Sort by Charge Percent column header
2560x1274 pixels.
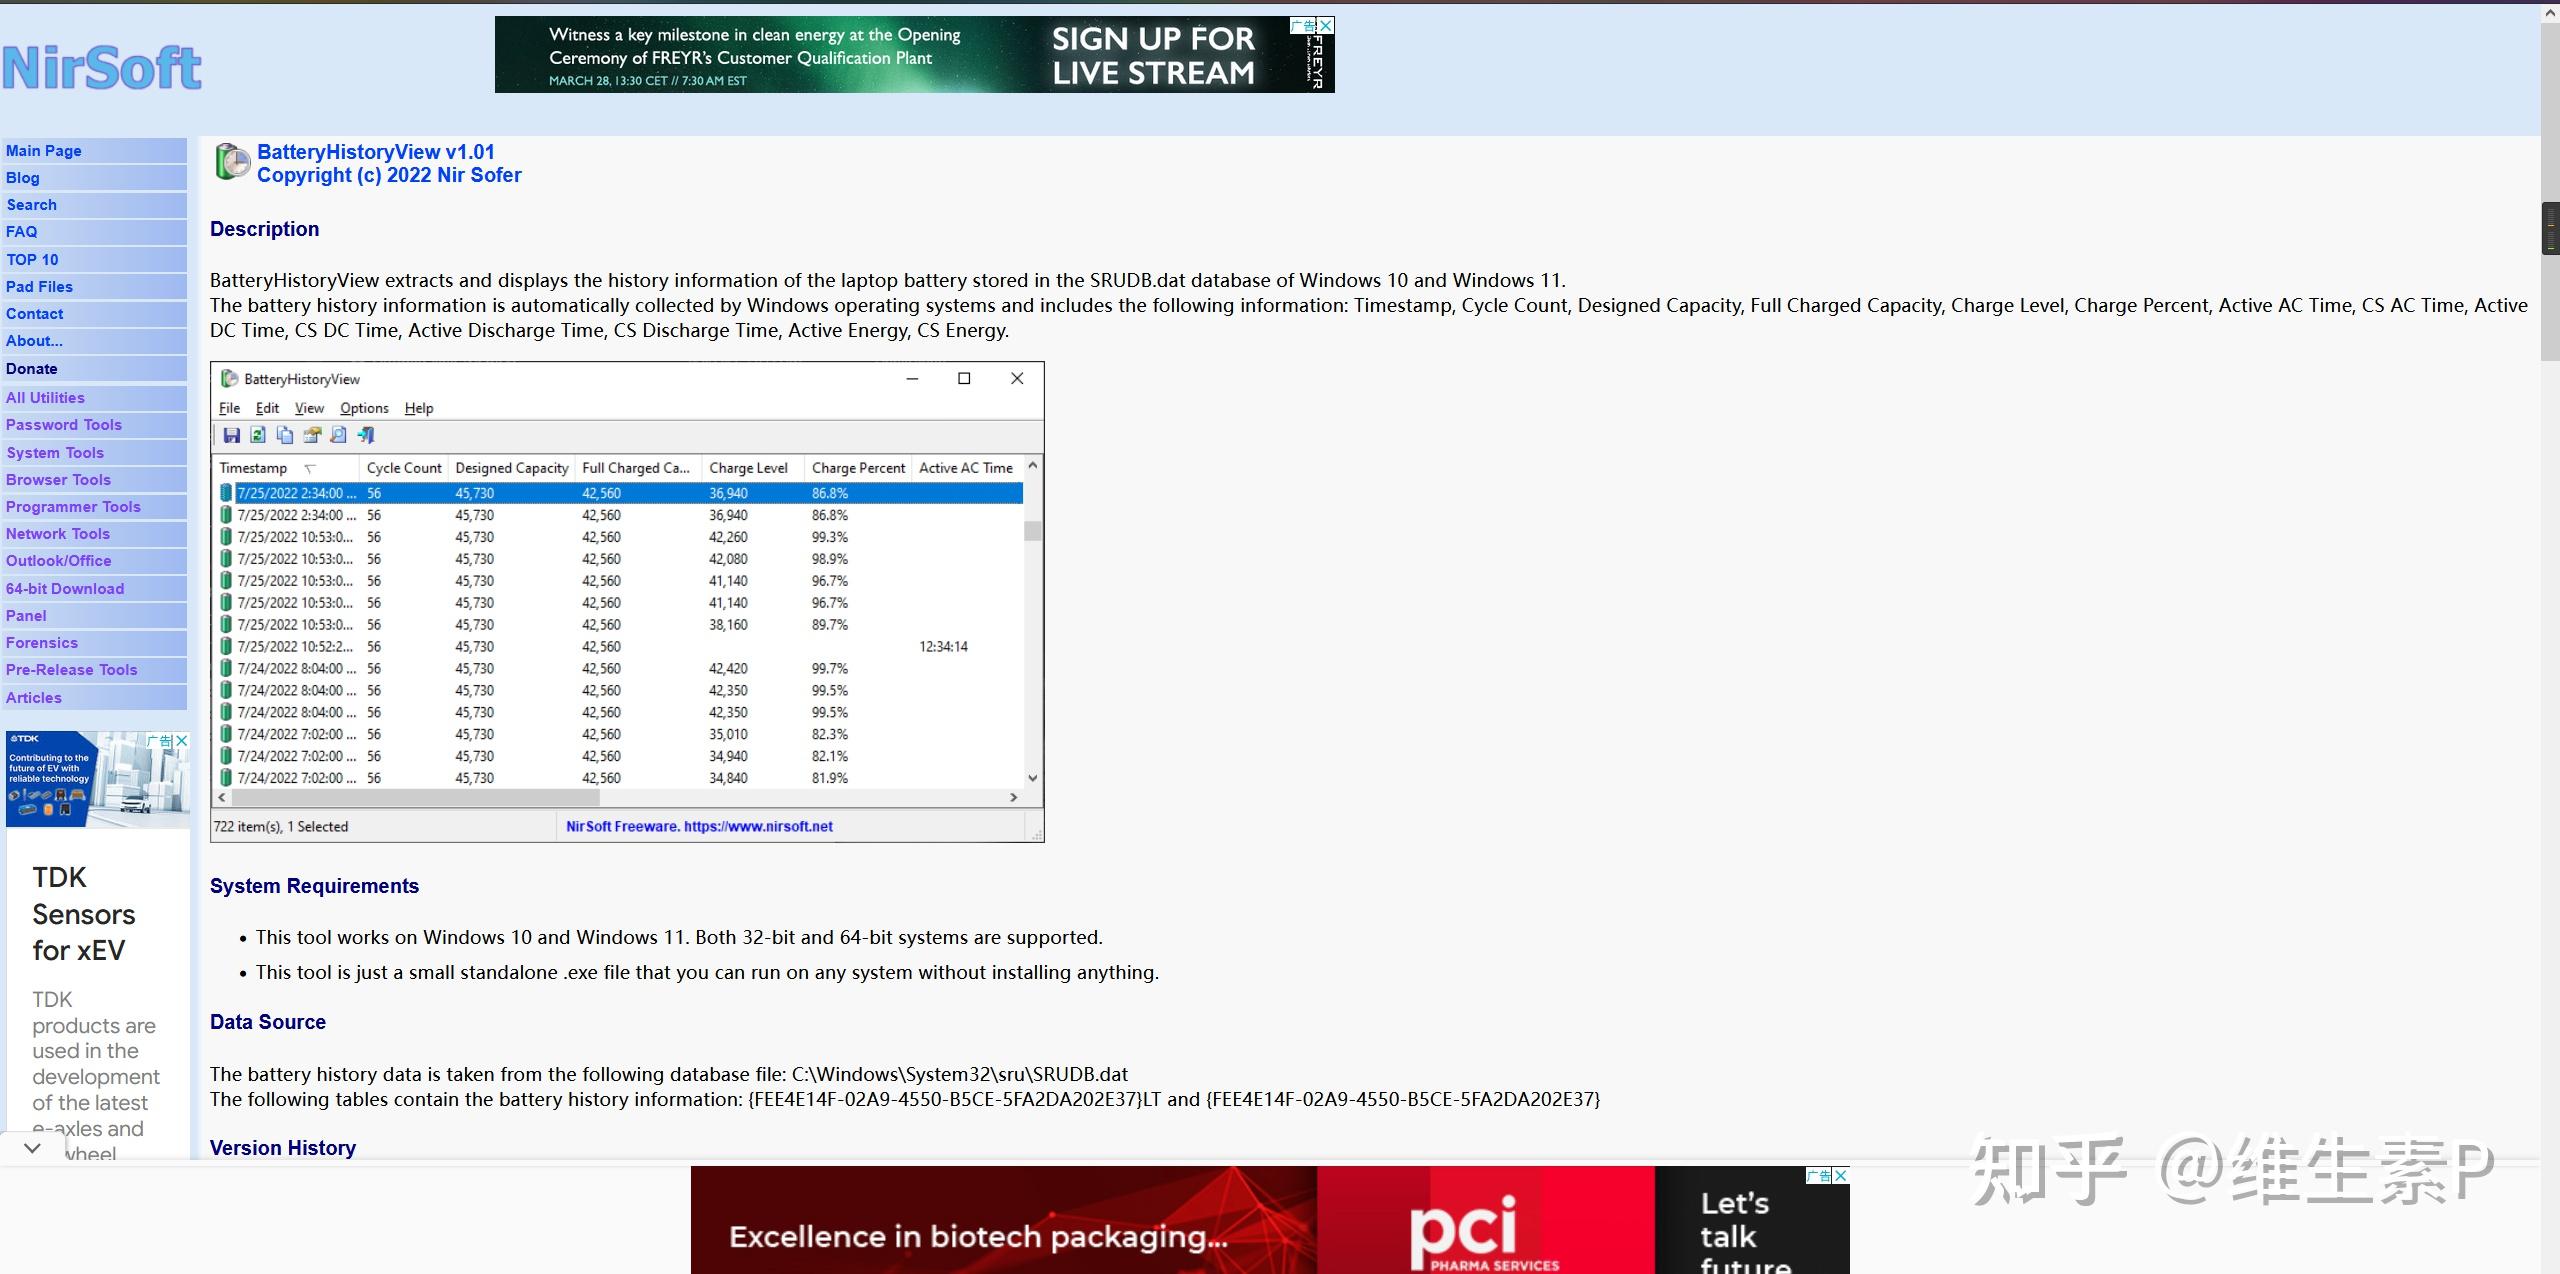coord(858,468)
